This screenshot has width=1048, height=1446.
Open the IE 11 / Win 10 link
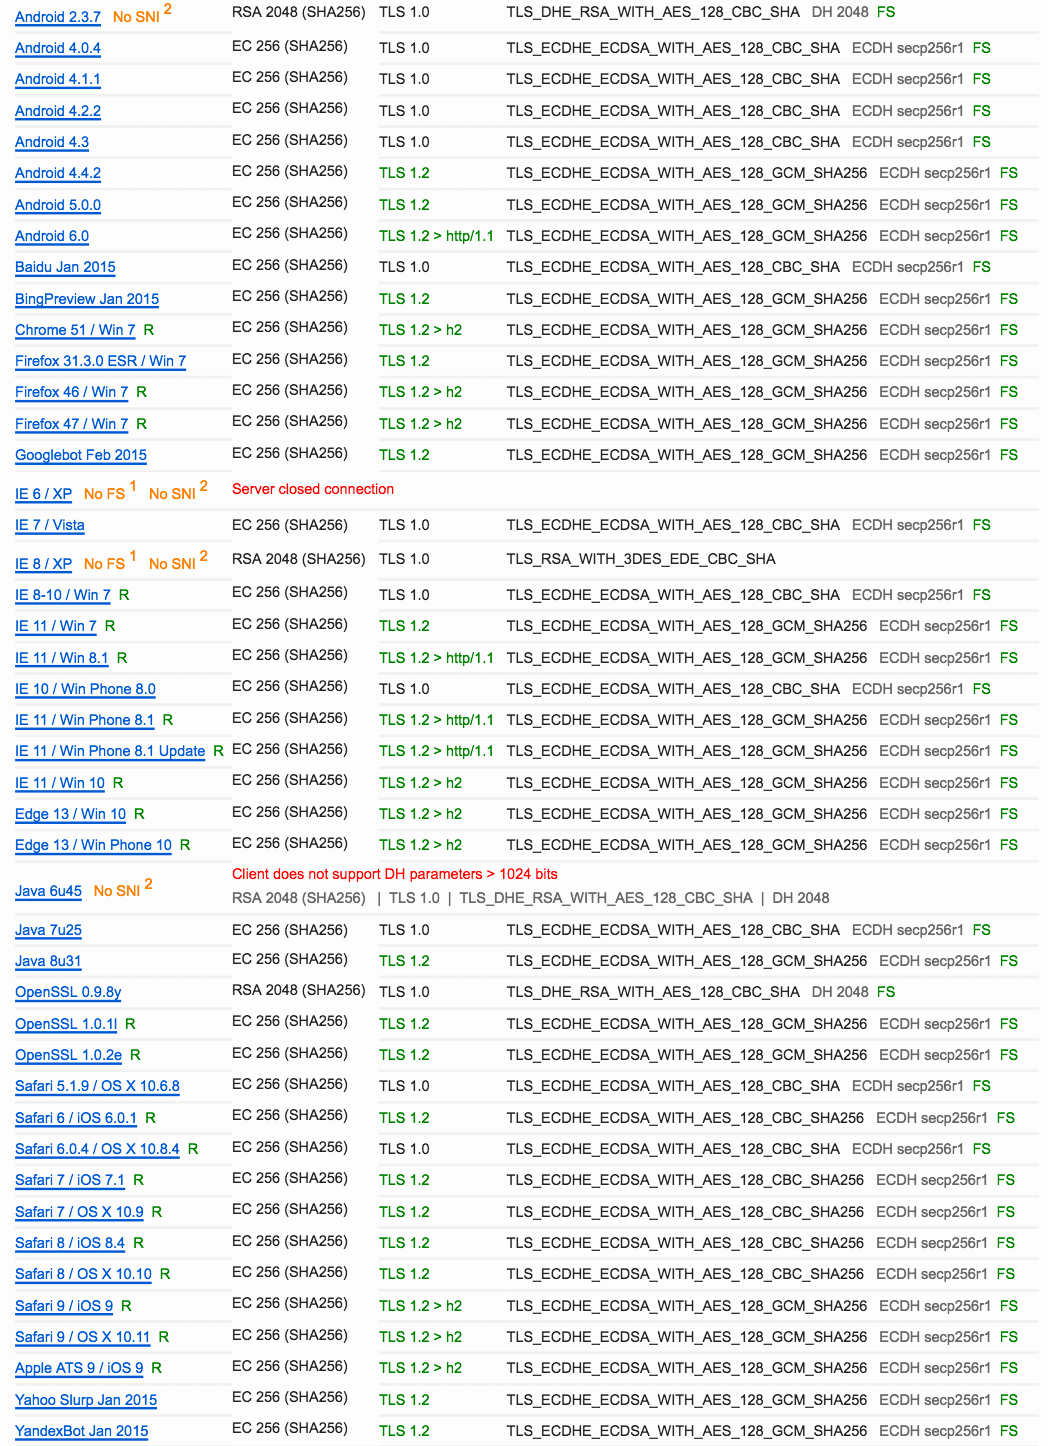60,783
